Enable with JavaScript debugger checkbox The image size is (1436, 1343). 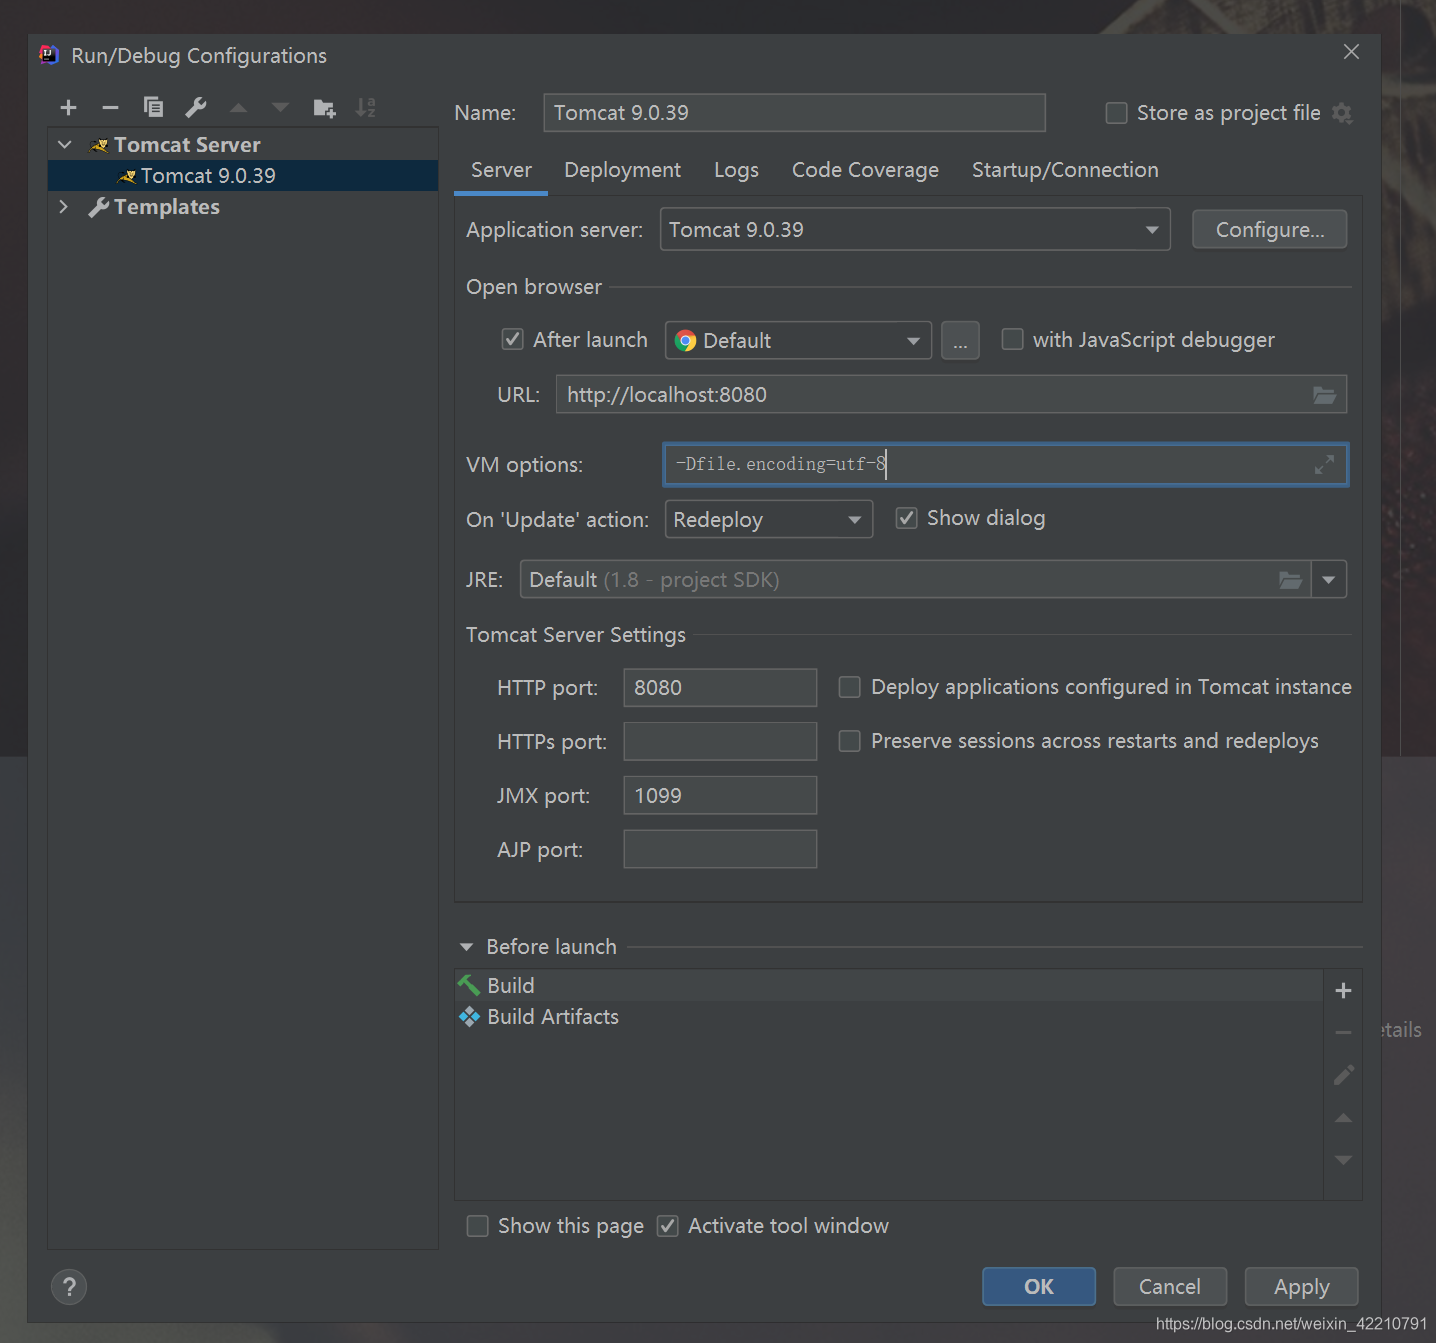[1012, 340]
